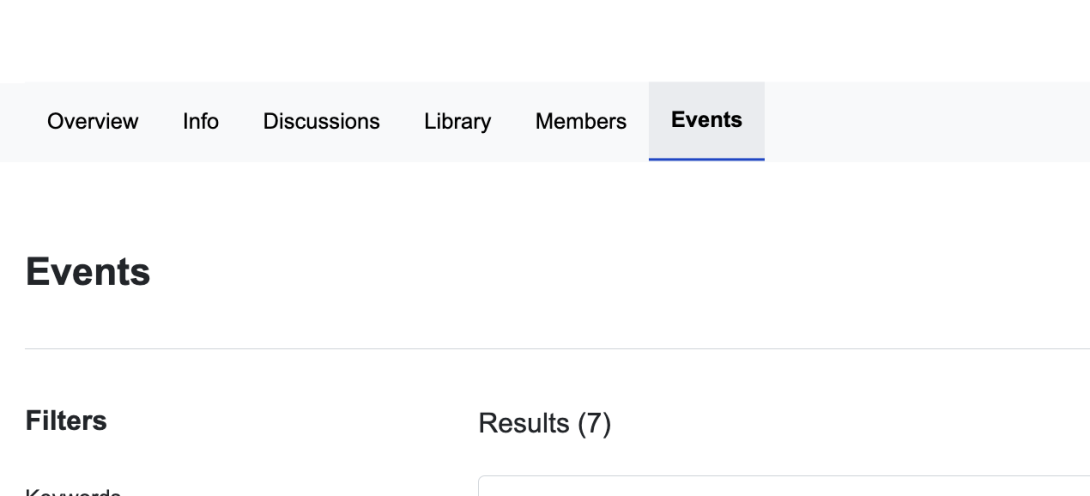Go to the Discussions tab

pyautogui.click(x=321, y=122)
